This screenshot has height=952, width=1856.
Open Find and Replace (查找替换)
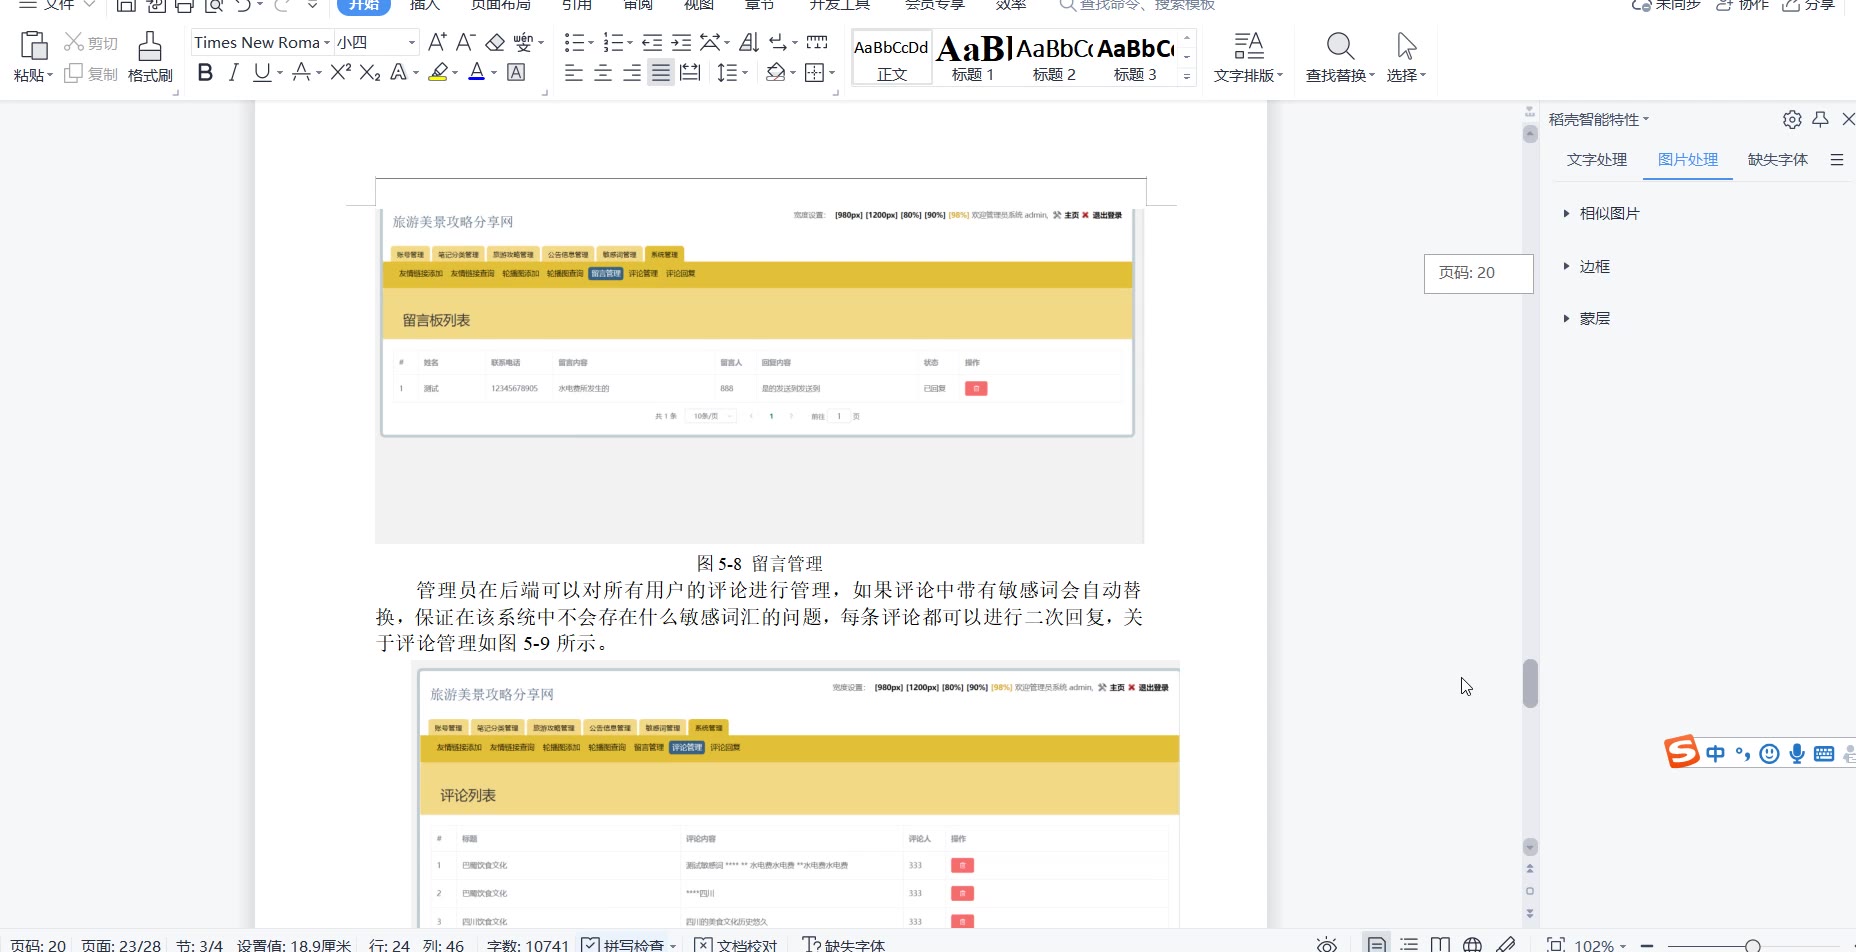click(x=1340, y=57)
